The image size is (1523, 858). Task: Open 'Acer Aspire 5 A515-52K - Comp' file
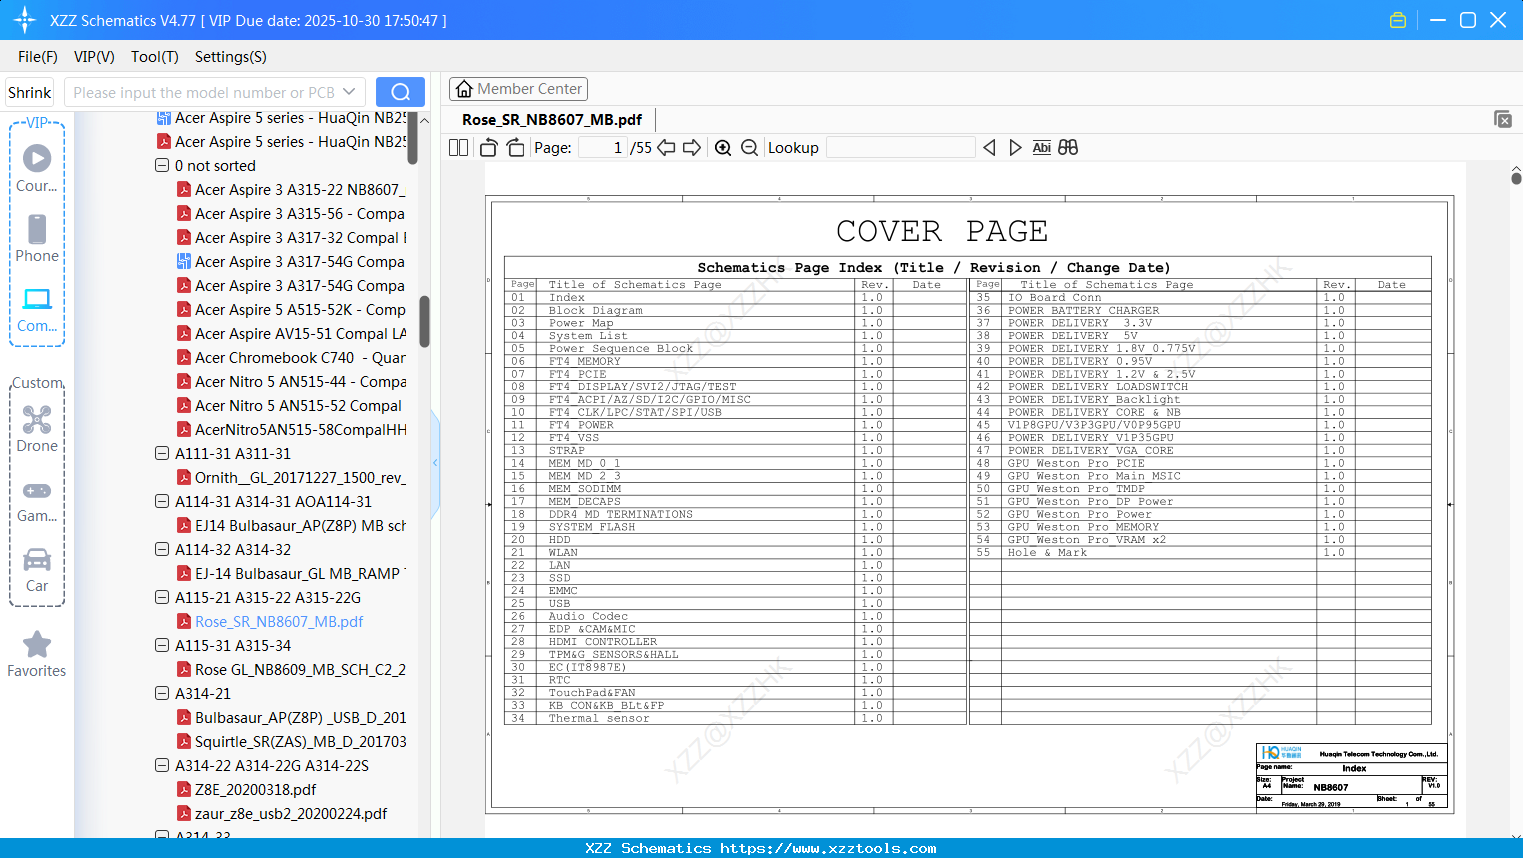coord(300,309)
